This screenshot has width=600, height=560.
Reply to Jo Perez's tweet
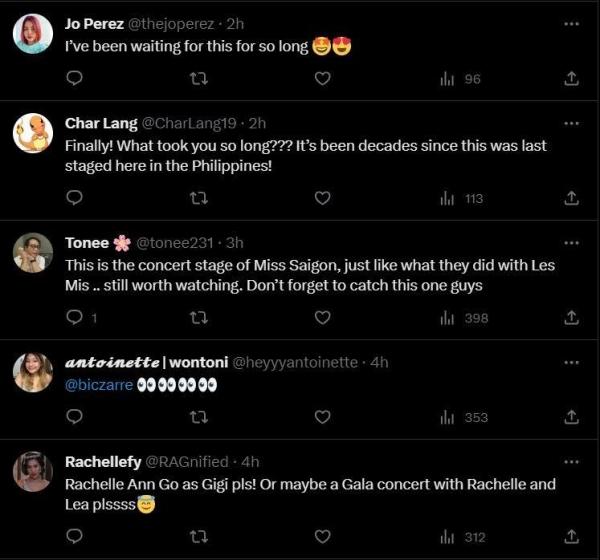(x=74, y=78)
